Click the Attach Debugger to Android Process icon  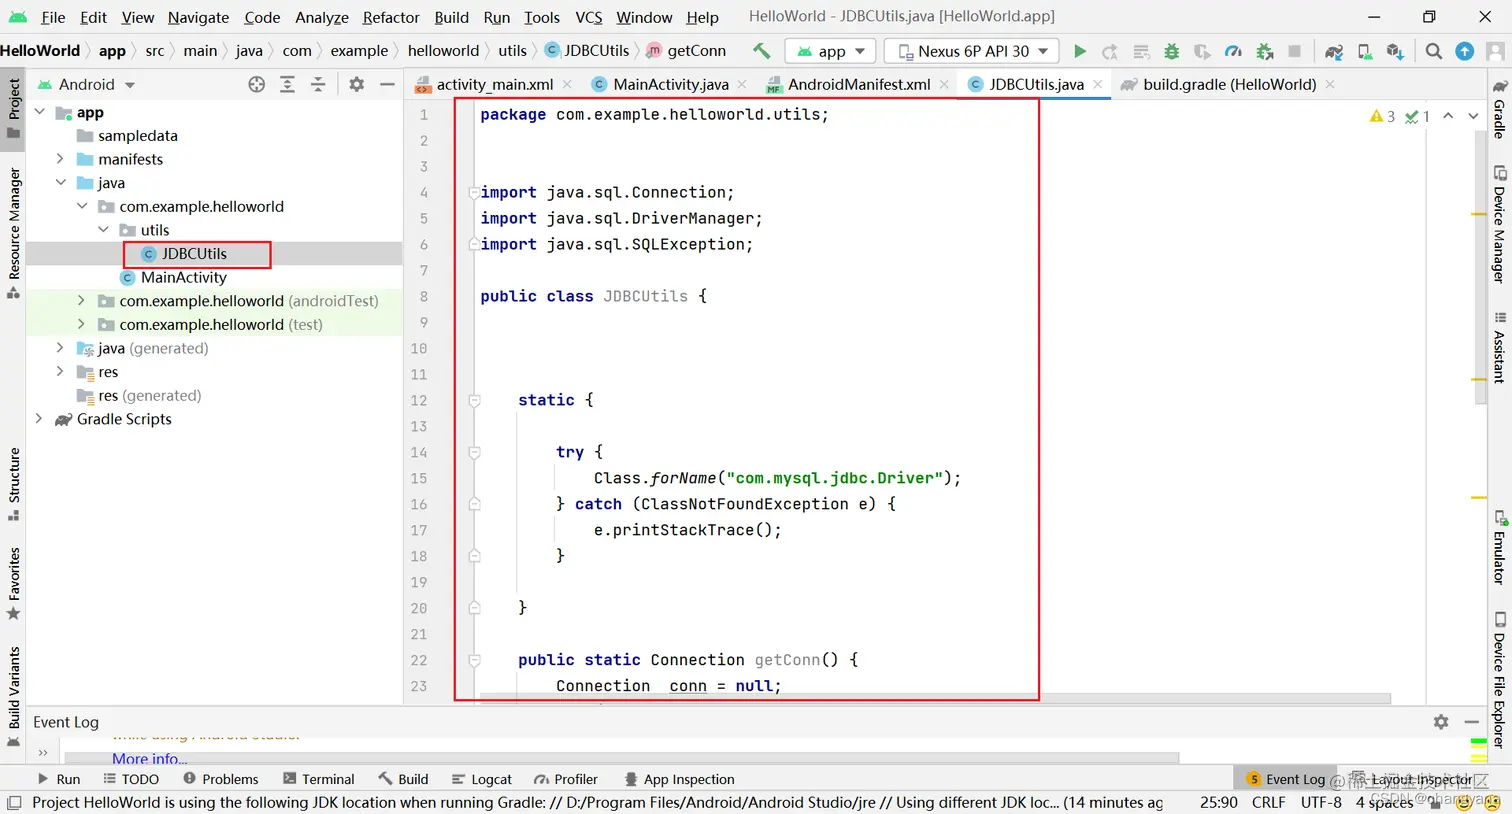point(1264,51)
